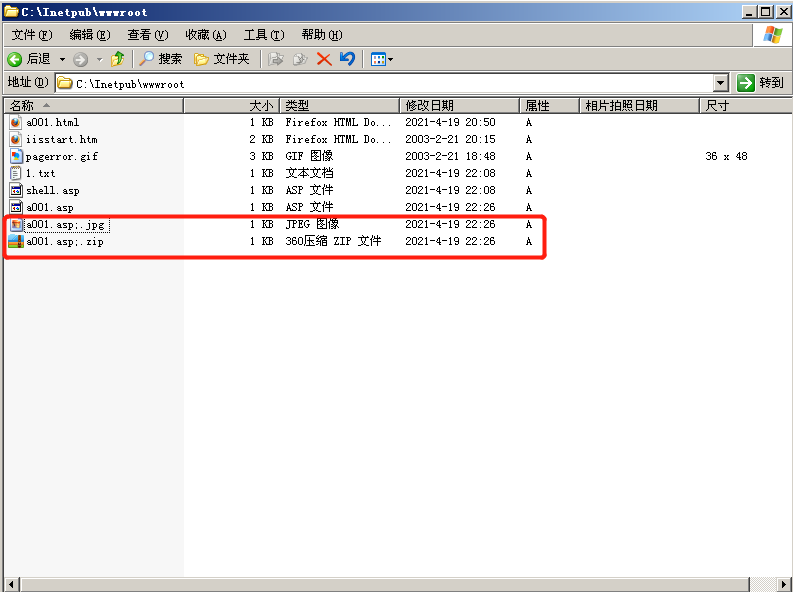Sort by the 尺寸 column header

point(745,106)
